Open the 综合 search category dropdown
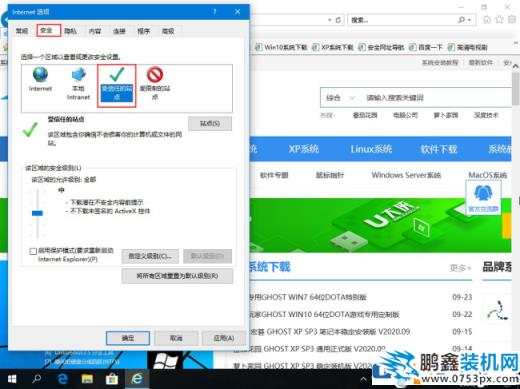This screenshot has width=520, height=389. [340, 98]
